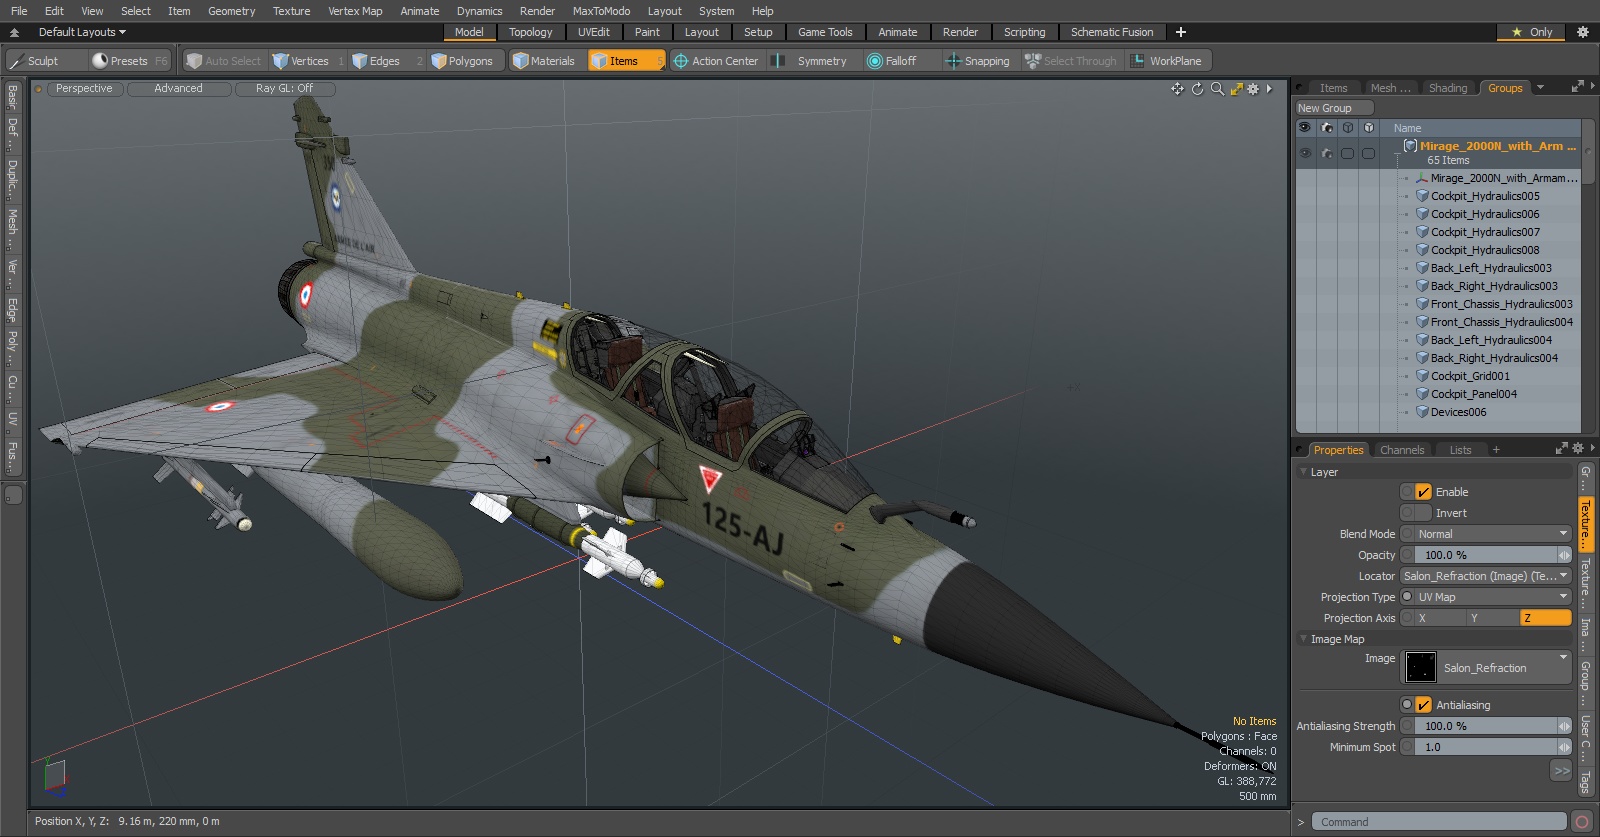Switch to Edges selection mode

(384, 61)
